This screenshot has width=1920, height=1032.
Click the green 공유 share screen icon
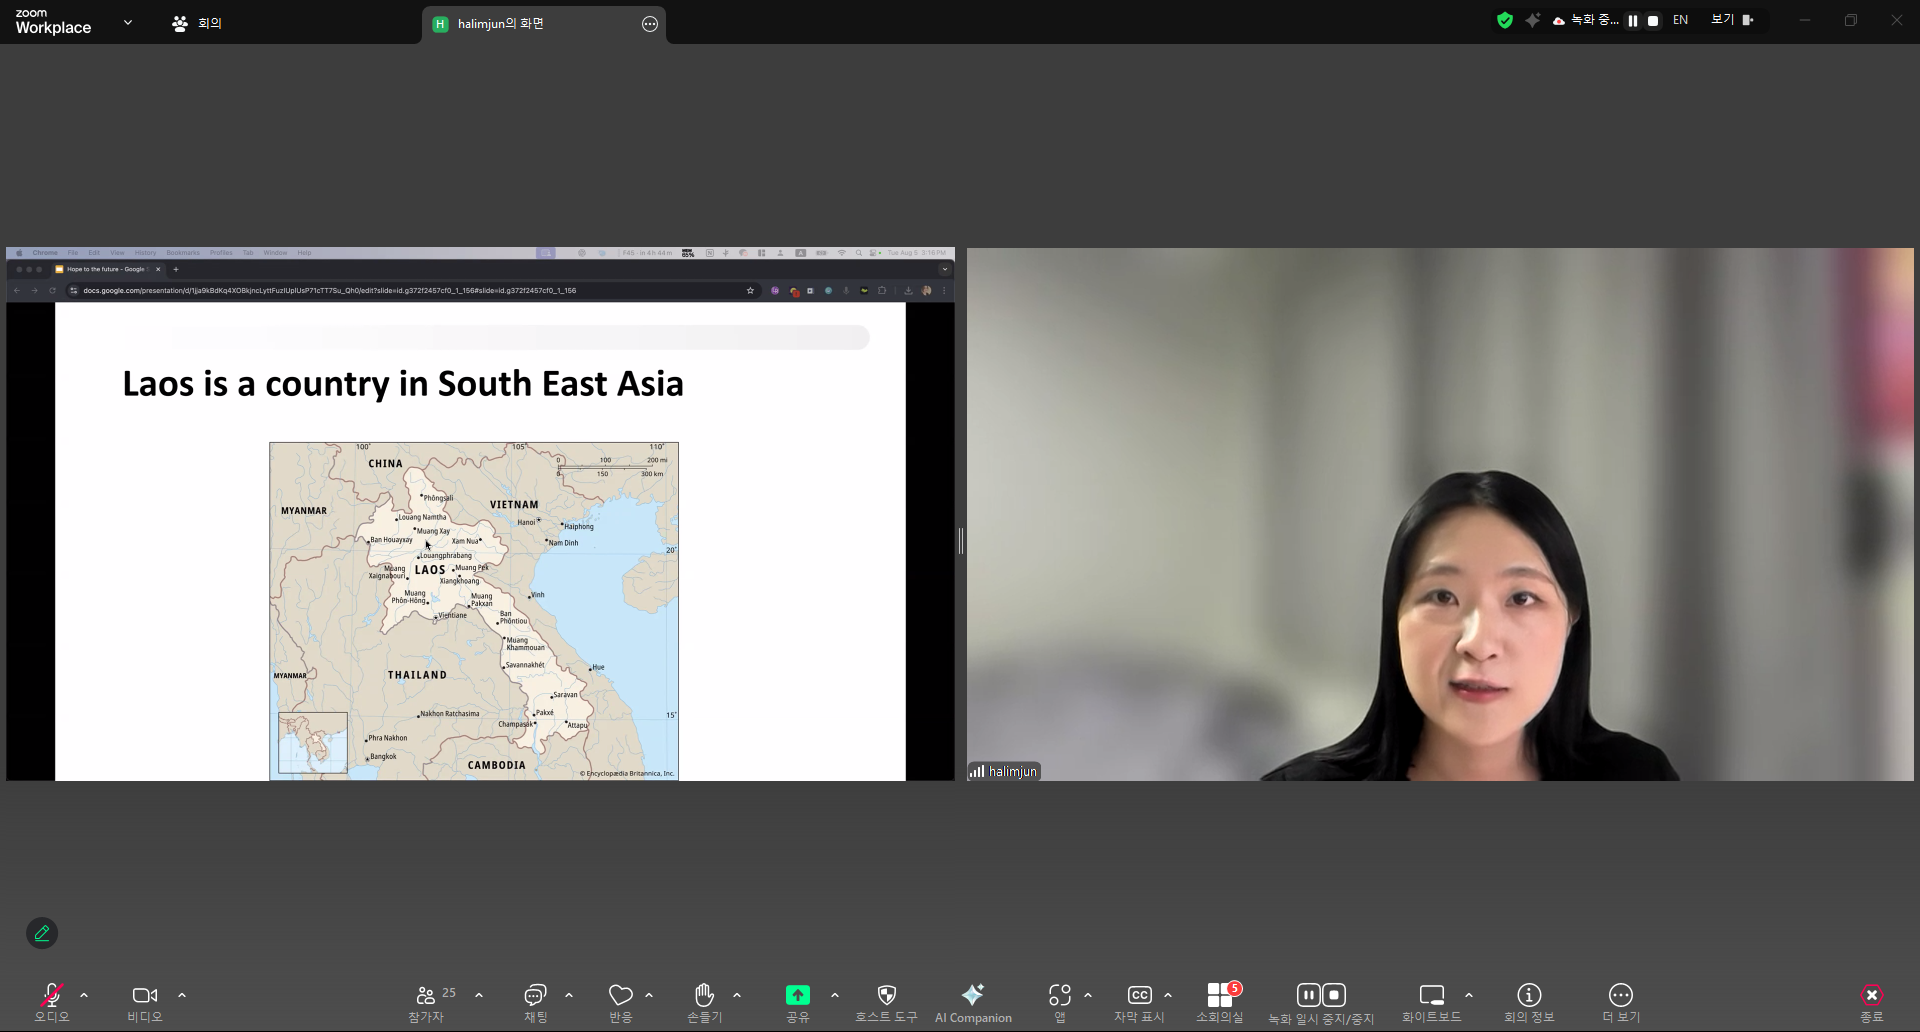tap(797, 995)
